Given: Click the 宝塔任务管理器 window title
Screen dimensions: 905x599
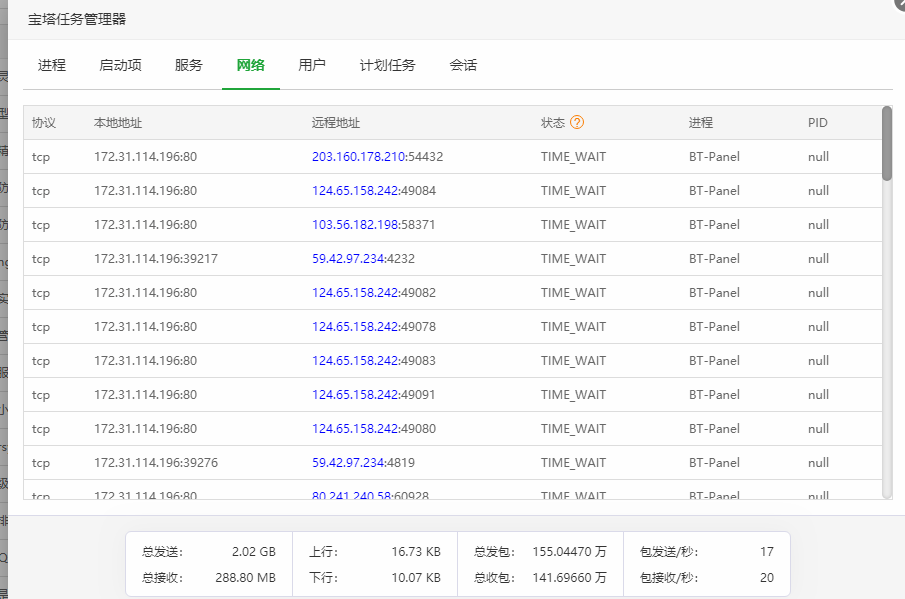Looking at the screenshot, I should click(77, 19).
